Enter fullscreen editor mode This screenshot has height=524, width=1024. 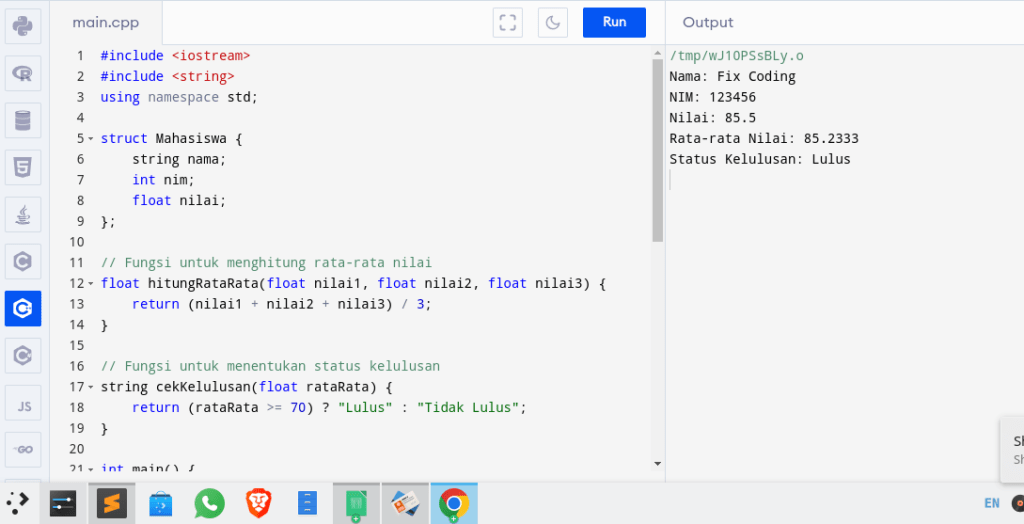[x=507, y=23]
